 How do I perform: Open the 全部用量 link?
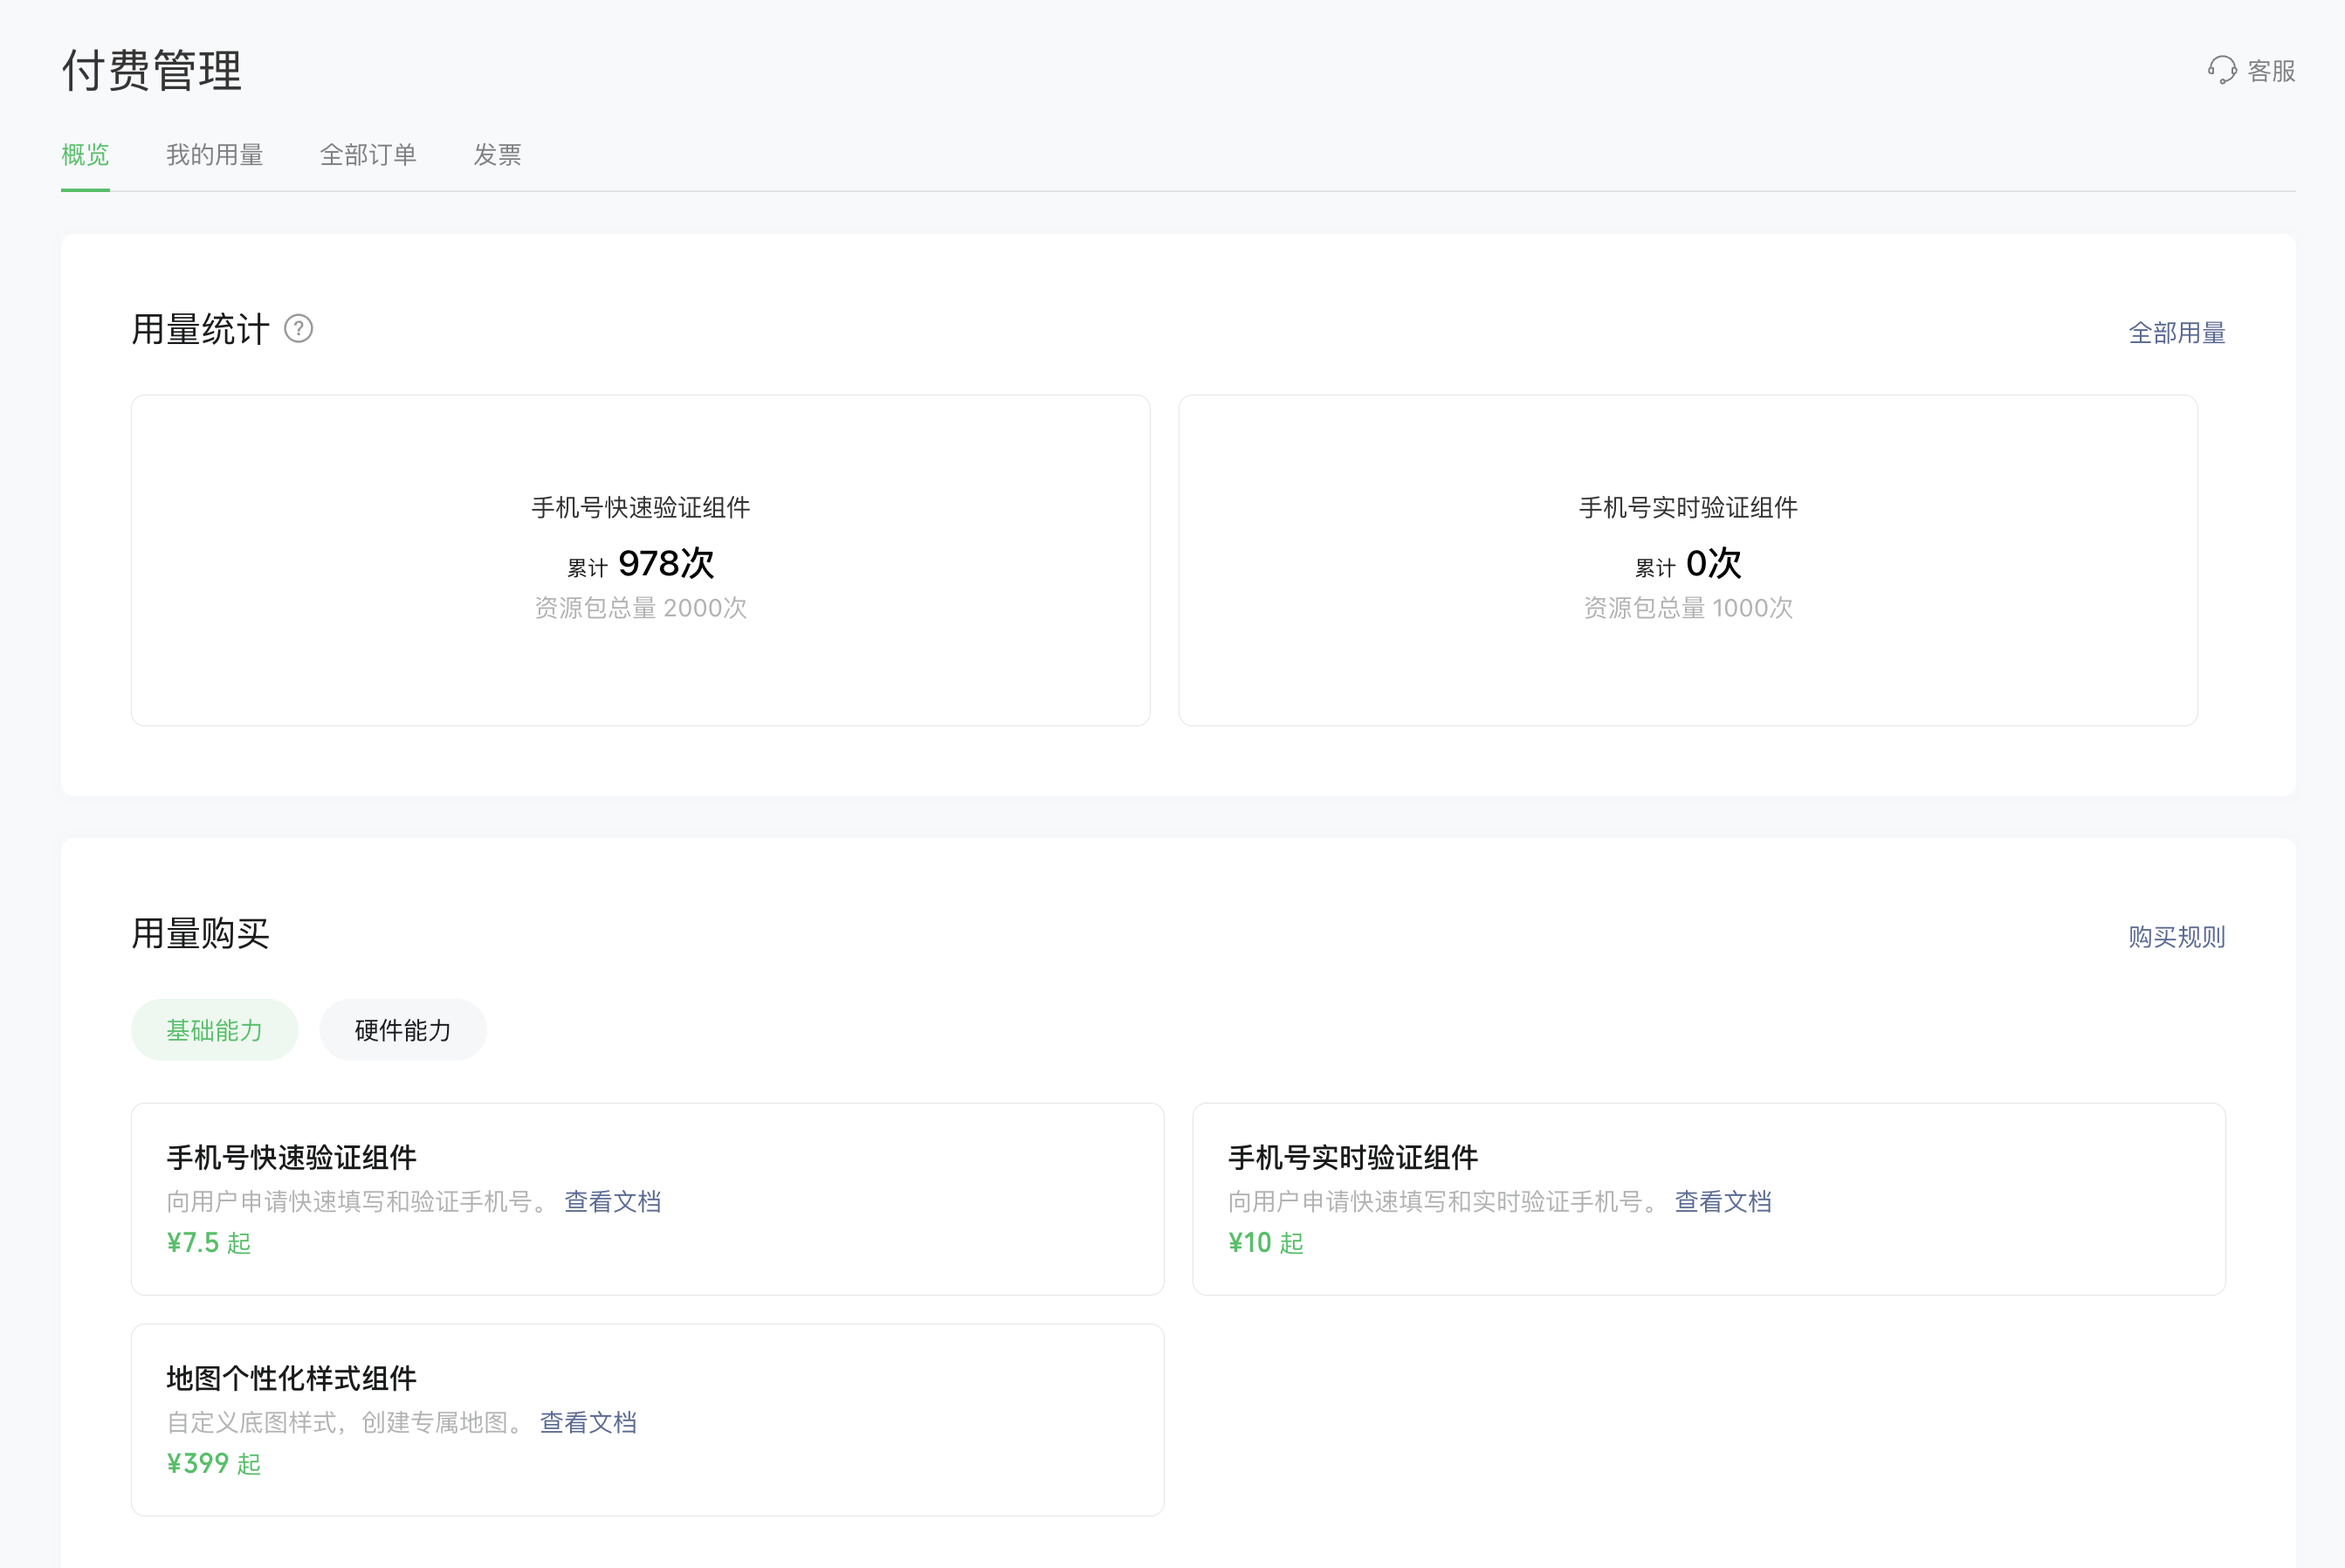point(2176,333)
